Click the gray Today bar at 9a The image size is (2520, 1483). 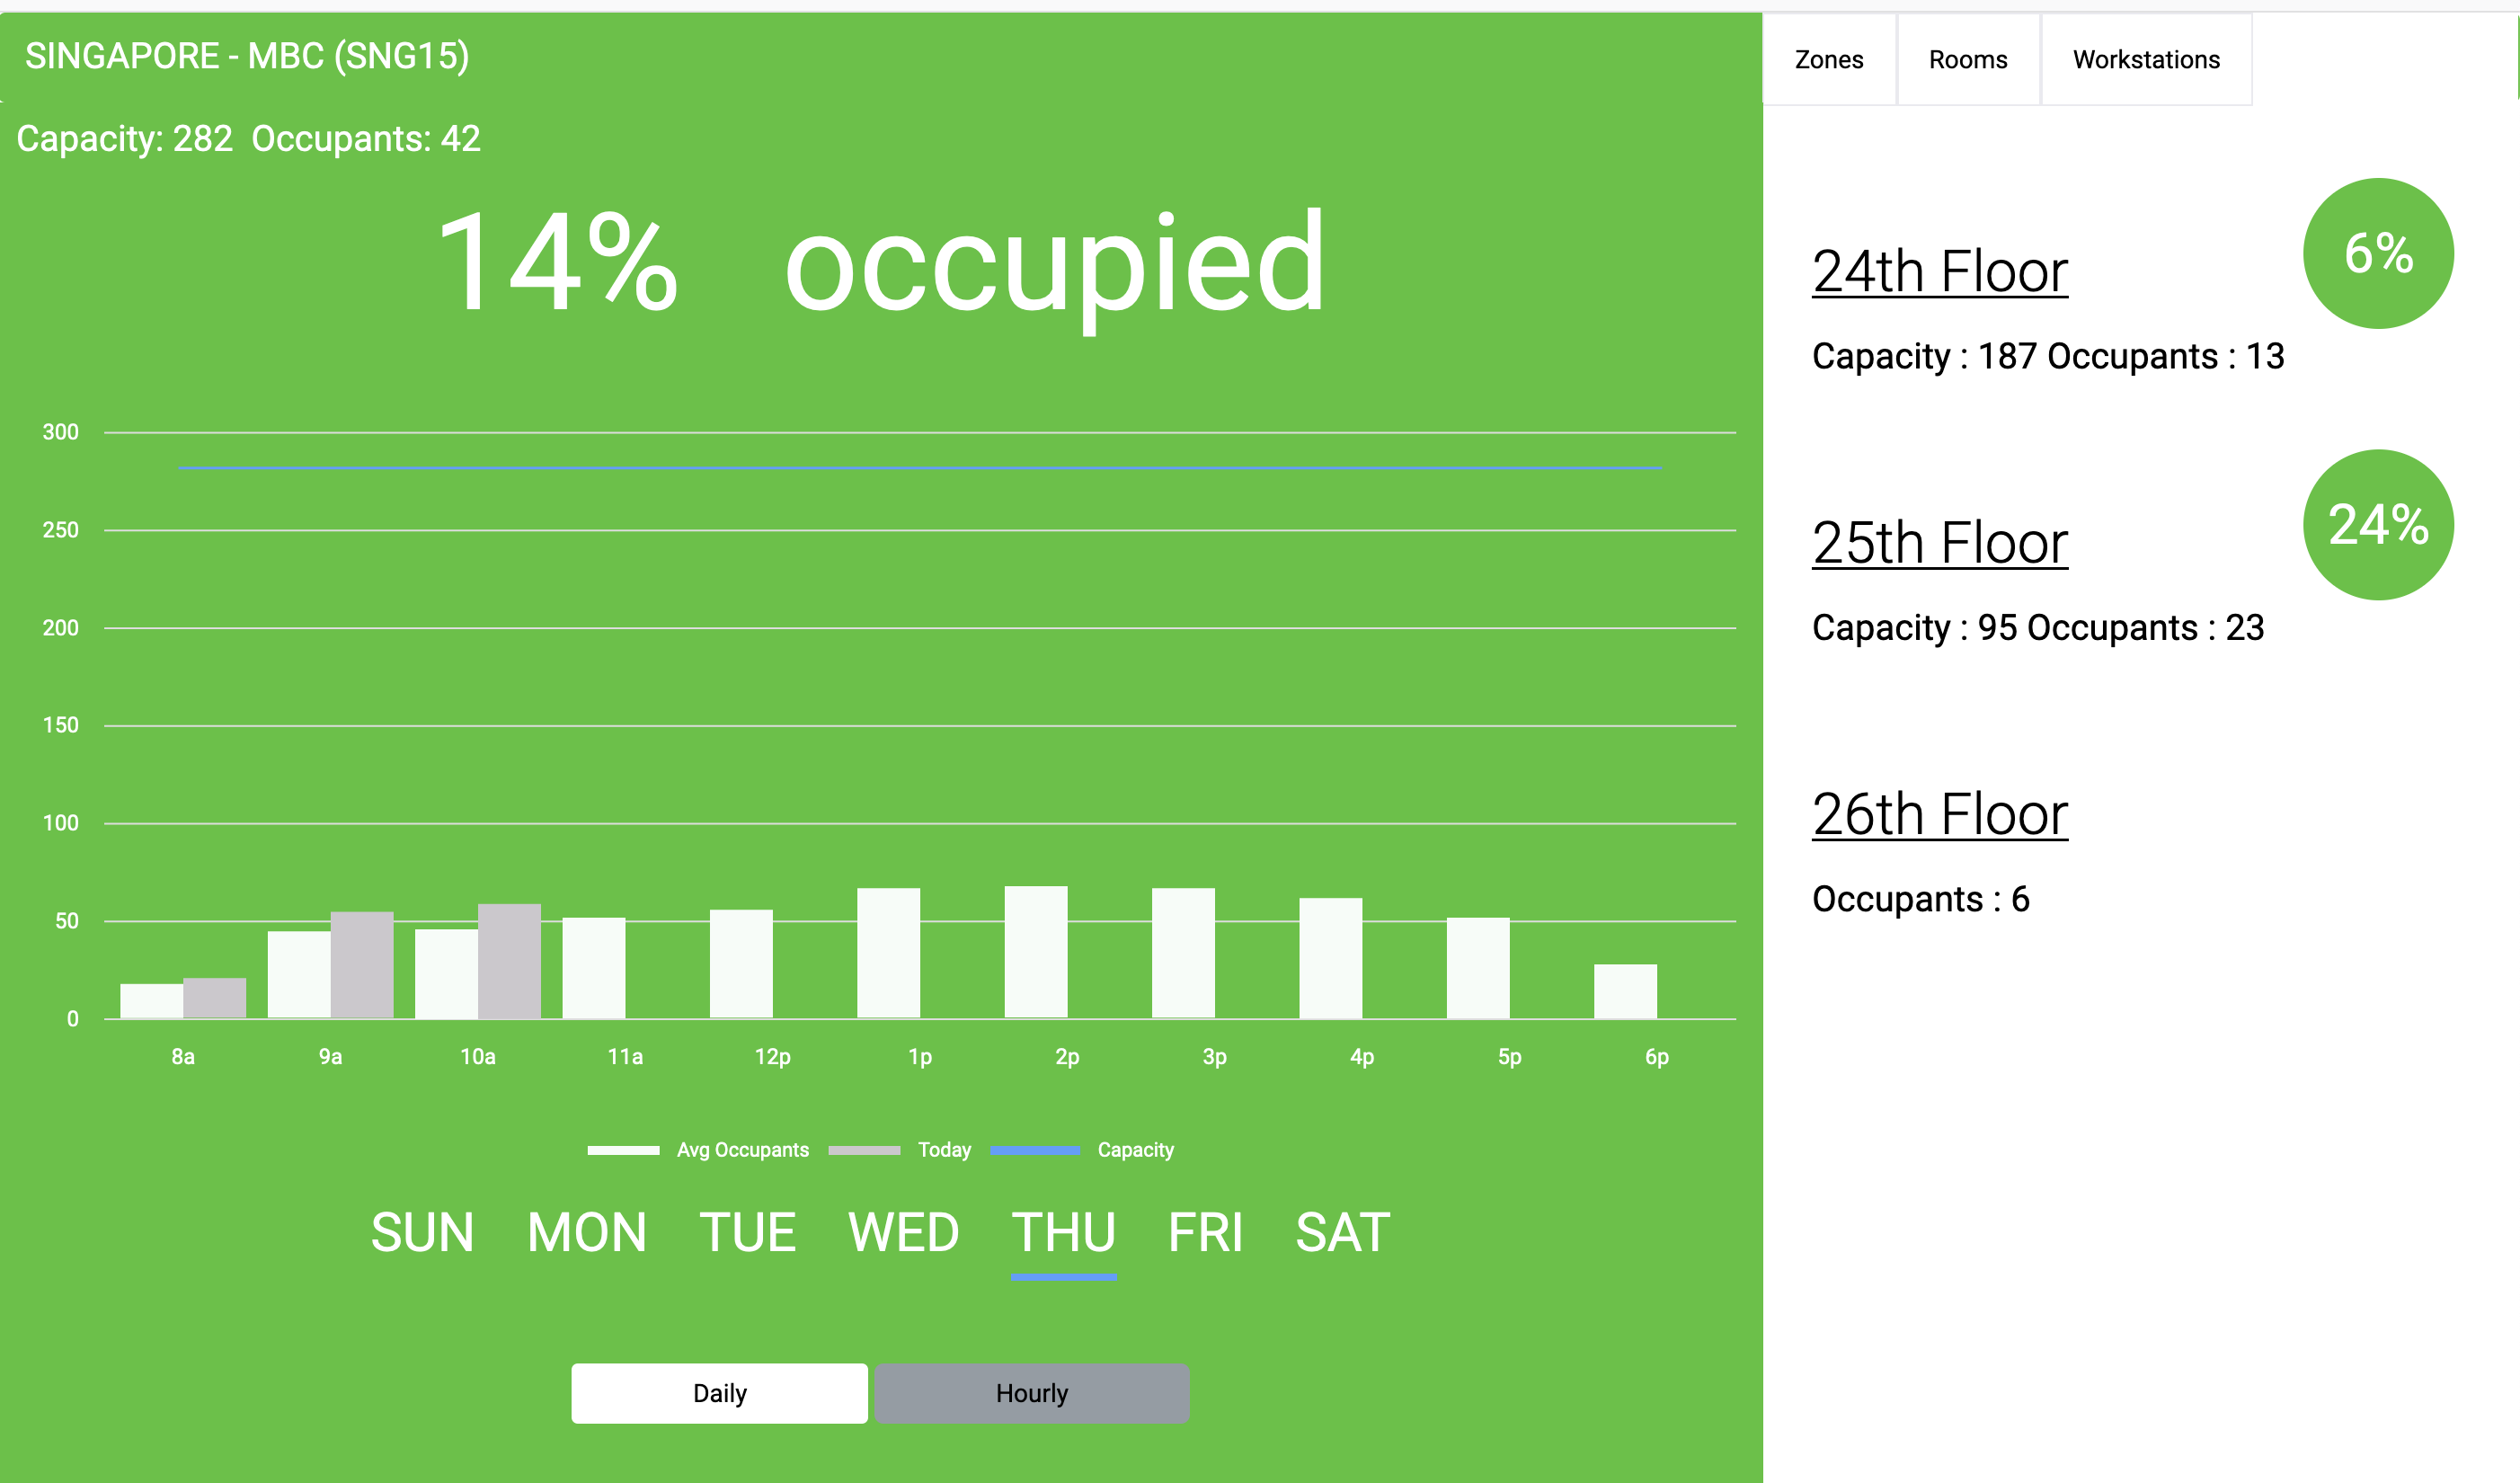point(362,964)
